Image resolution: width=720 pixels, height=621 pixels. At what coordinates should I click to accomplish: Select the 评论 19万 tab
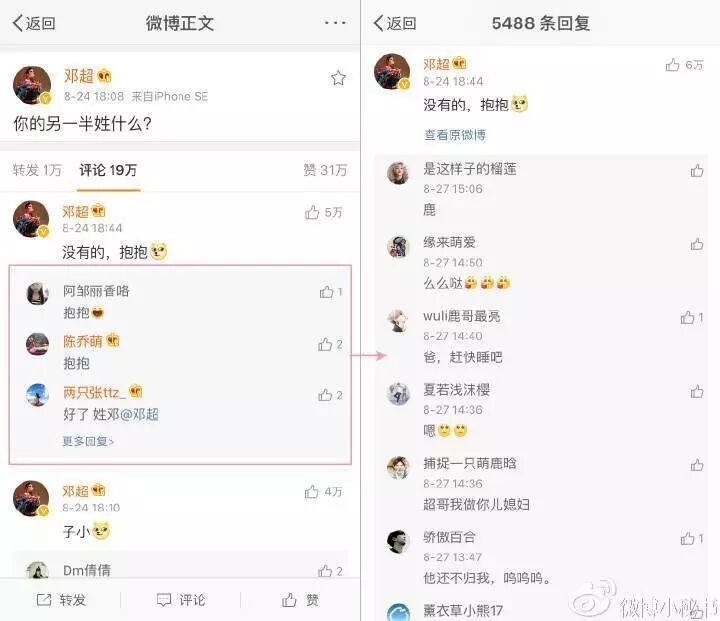coord(108,170)
